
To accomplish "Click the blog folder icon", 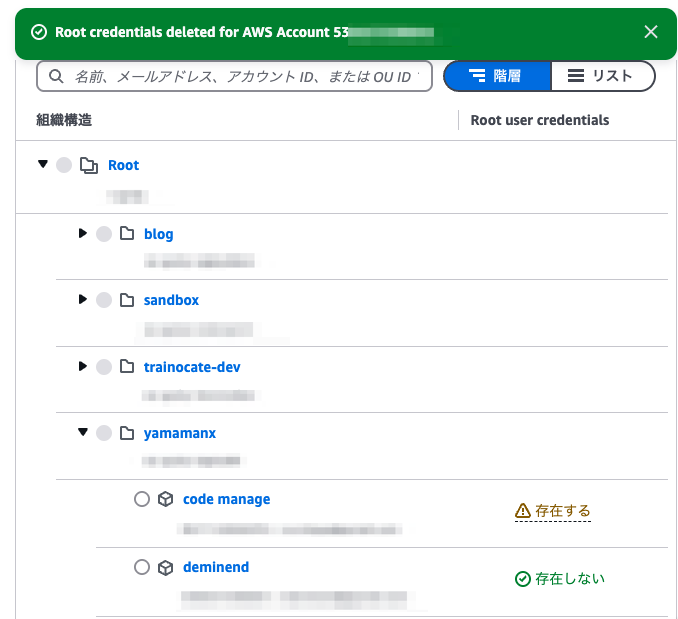I will click(x=127, y=233).
